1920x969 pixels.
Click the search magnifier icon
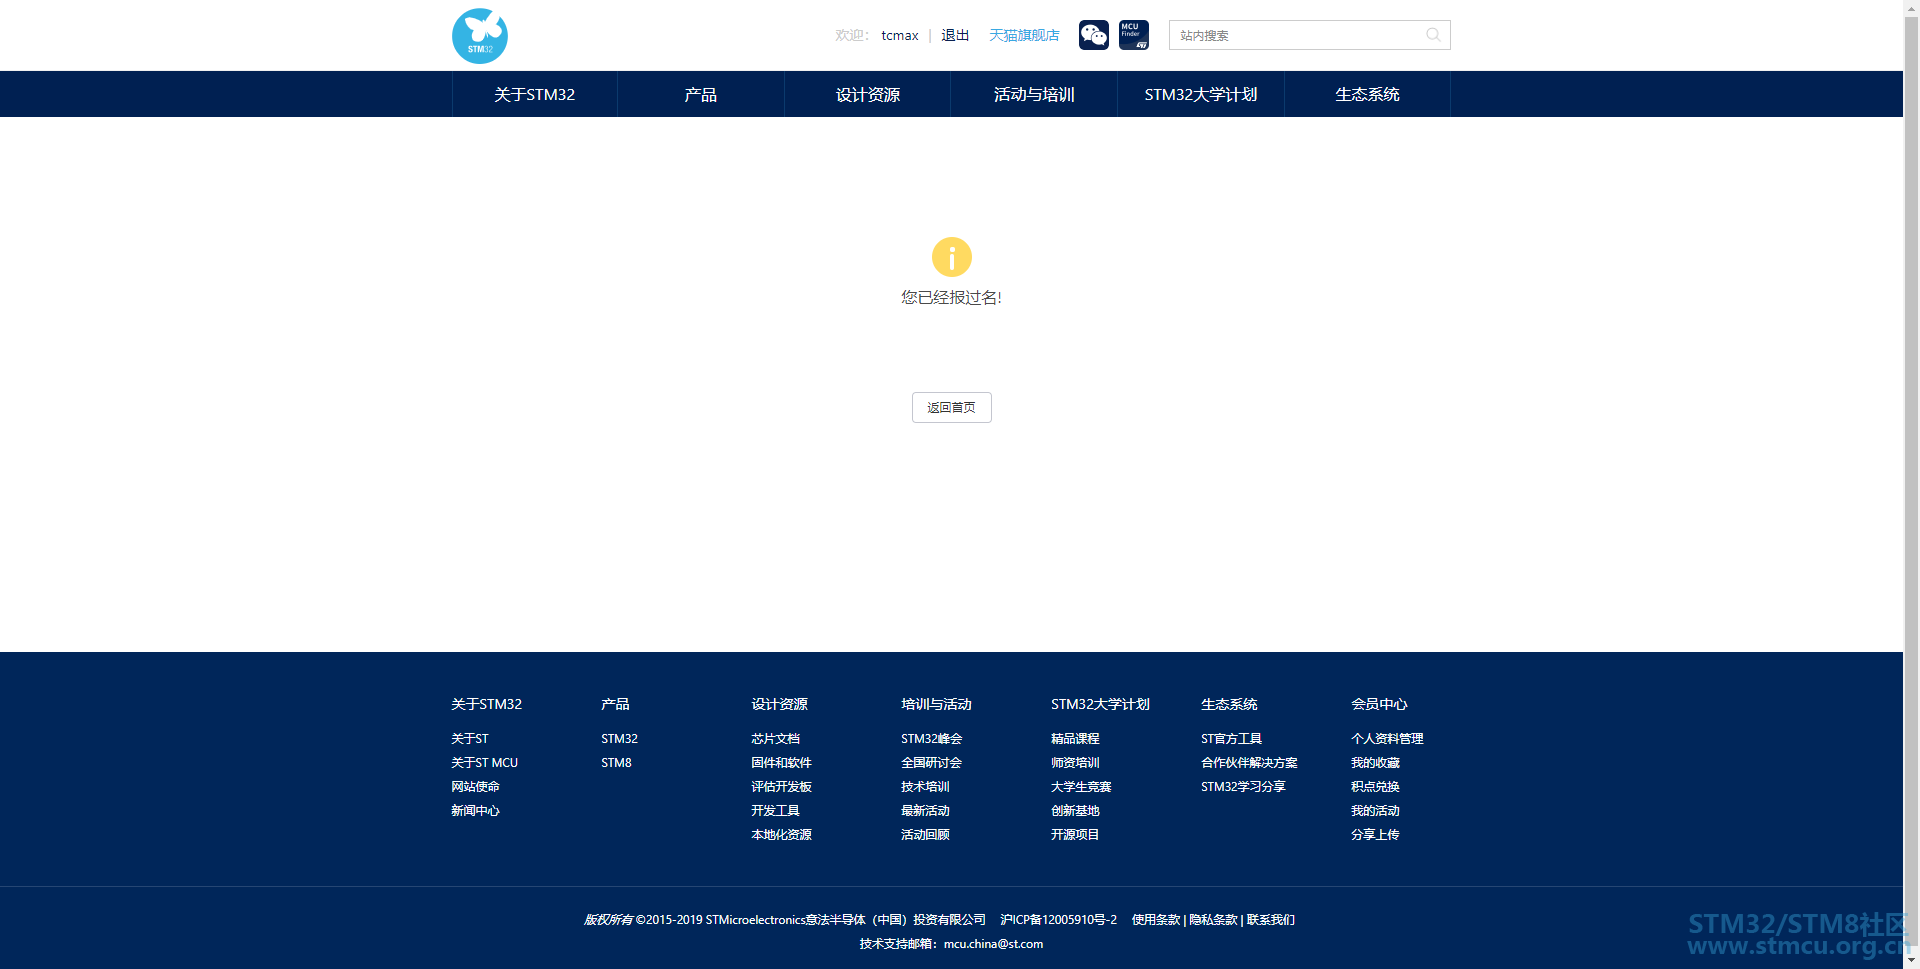pyautogui.click(x=1433, y=35)
